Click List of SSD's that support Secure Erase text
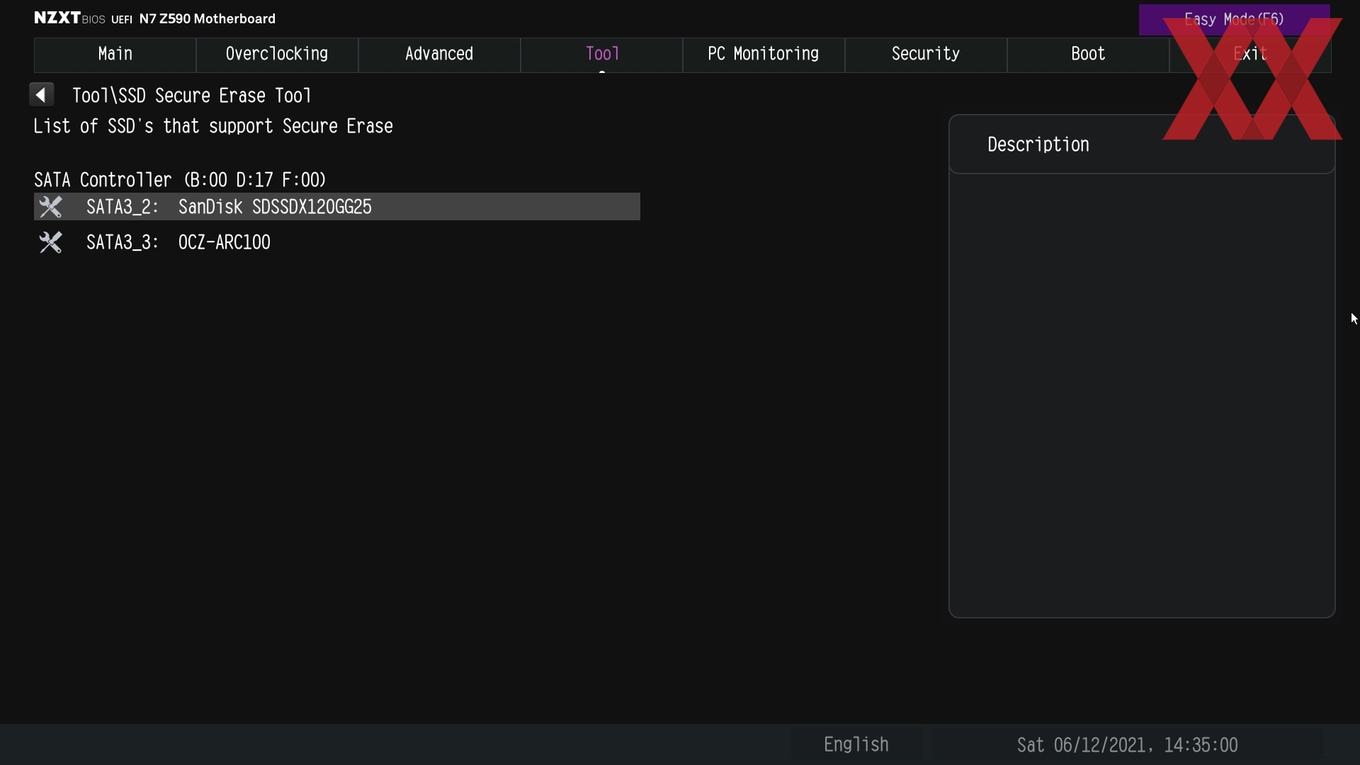The height and width of the screenshot is (765, 1360). click(213, 126)
